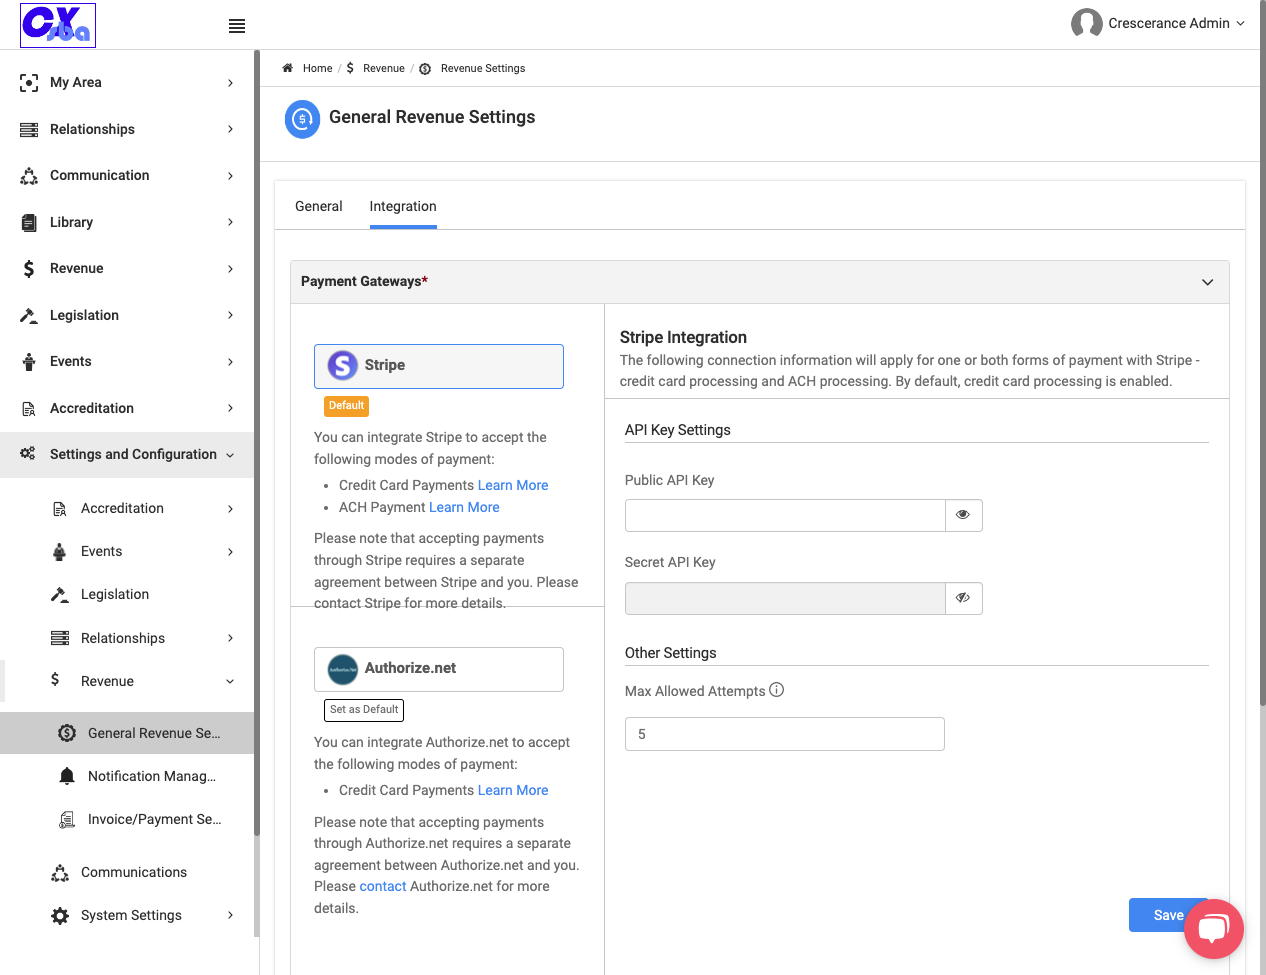This screenshot has width=1266, height=975.
Task: Go to the Home breadcrumb link
Action: [317, 68]
